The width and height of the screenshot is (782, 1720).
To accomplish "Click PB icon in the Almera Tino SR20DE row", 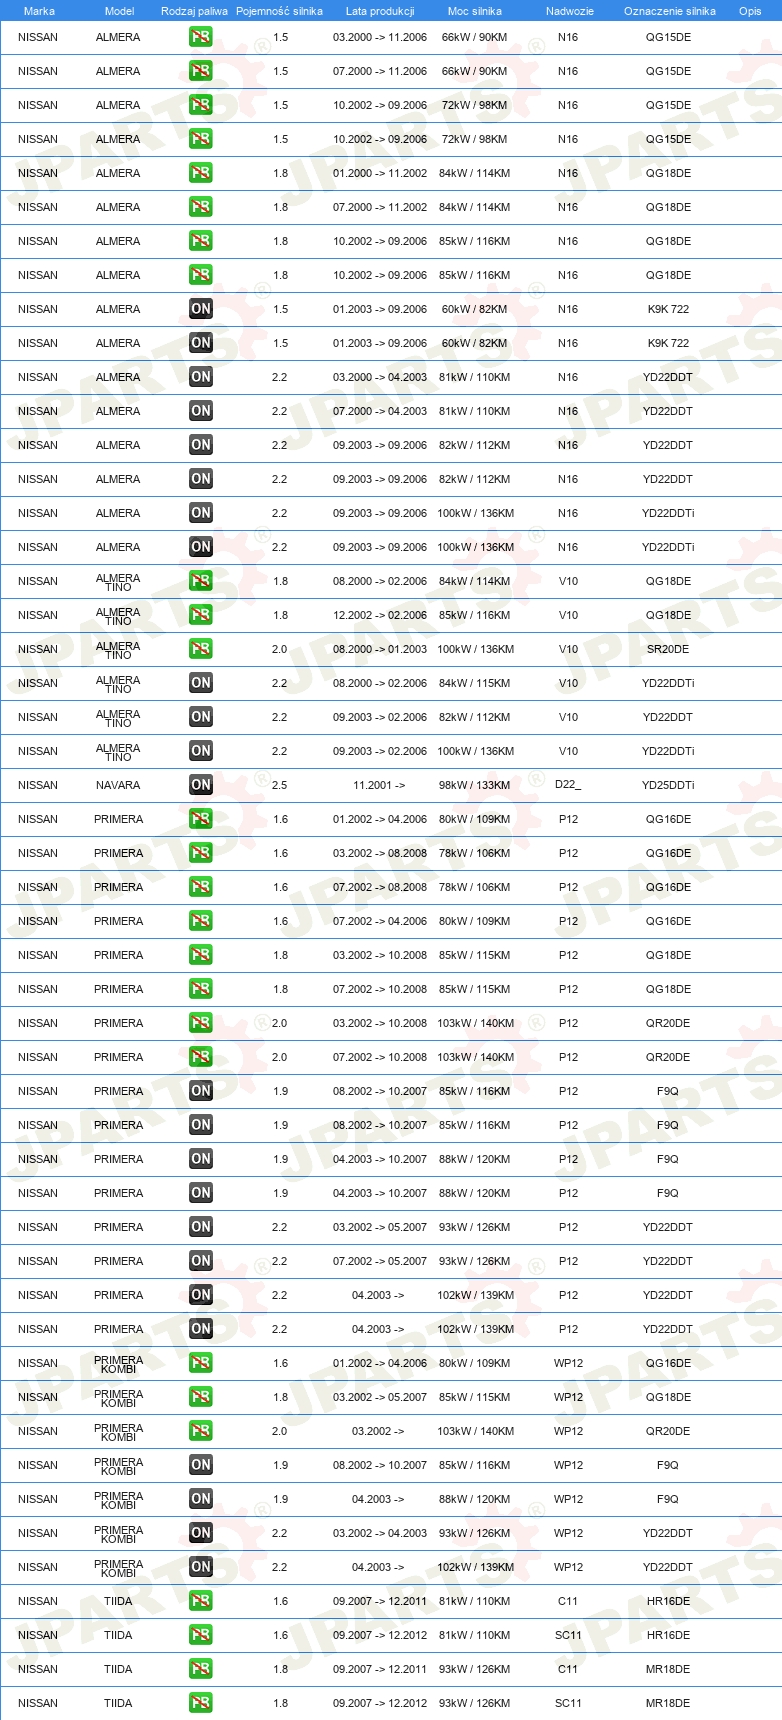I will [x=201, y=649].
